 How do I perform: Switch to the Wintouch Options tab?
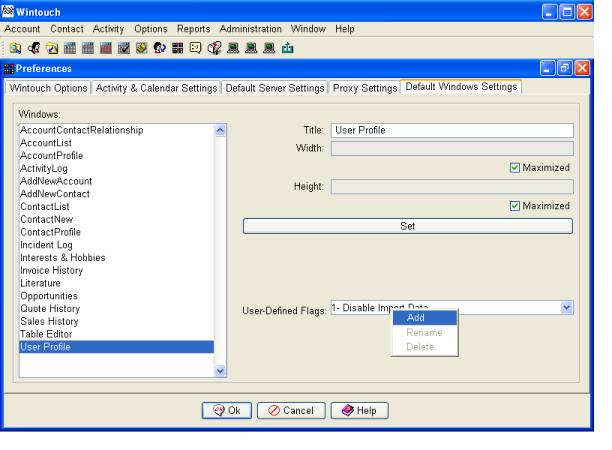(x=48, y=88)
